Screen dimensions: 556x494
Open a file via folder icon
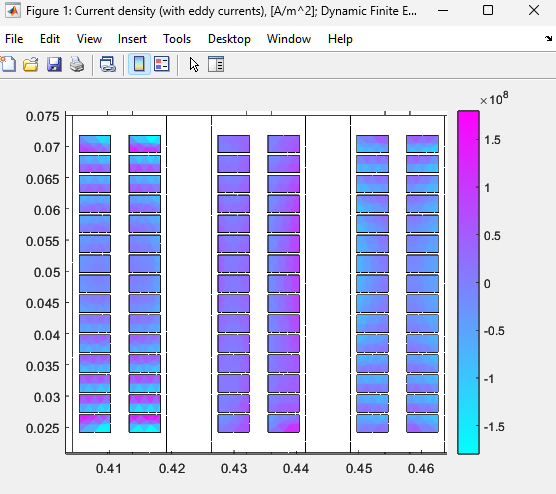31,65
